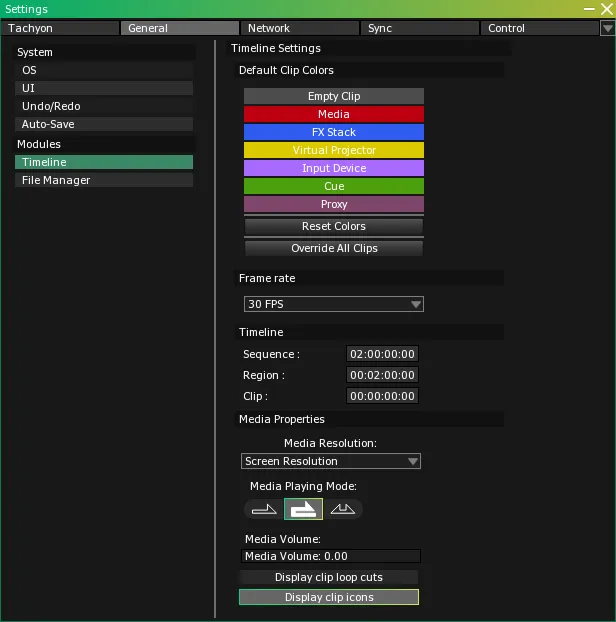Select the first media playing mode icon
Viewport: 616px width, 622px height.
pos(264,509)
